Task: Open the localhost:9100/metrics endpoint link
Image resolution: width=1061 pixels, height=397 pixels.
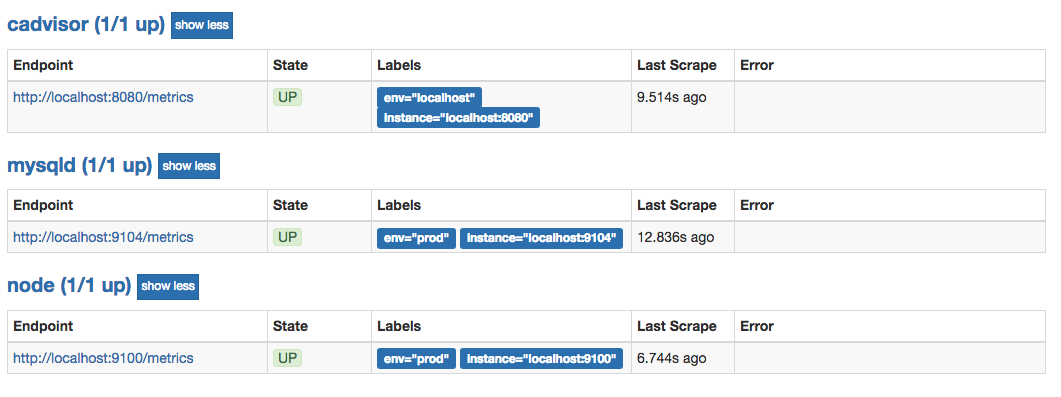Action: (103, 358)
